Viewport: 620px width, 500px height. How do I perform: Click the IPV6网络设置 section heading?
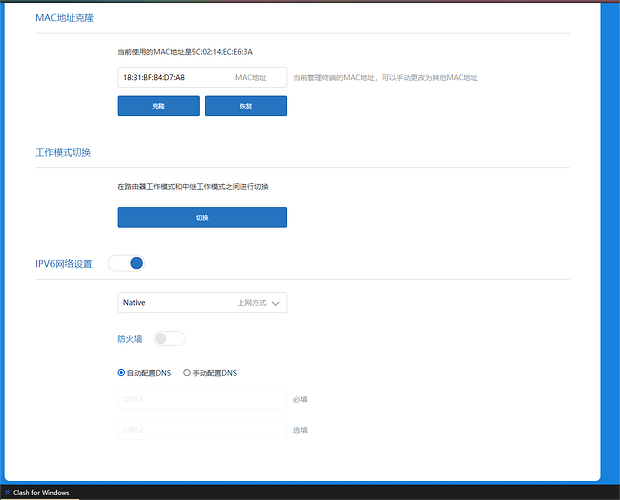coord(64,264)
